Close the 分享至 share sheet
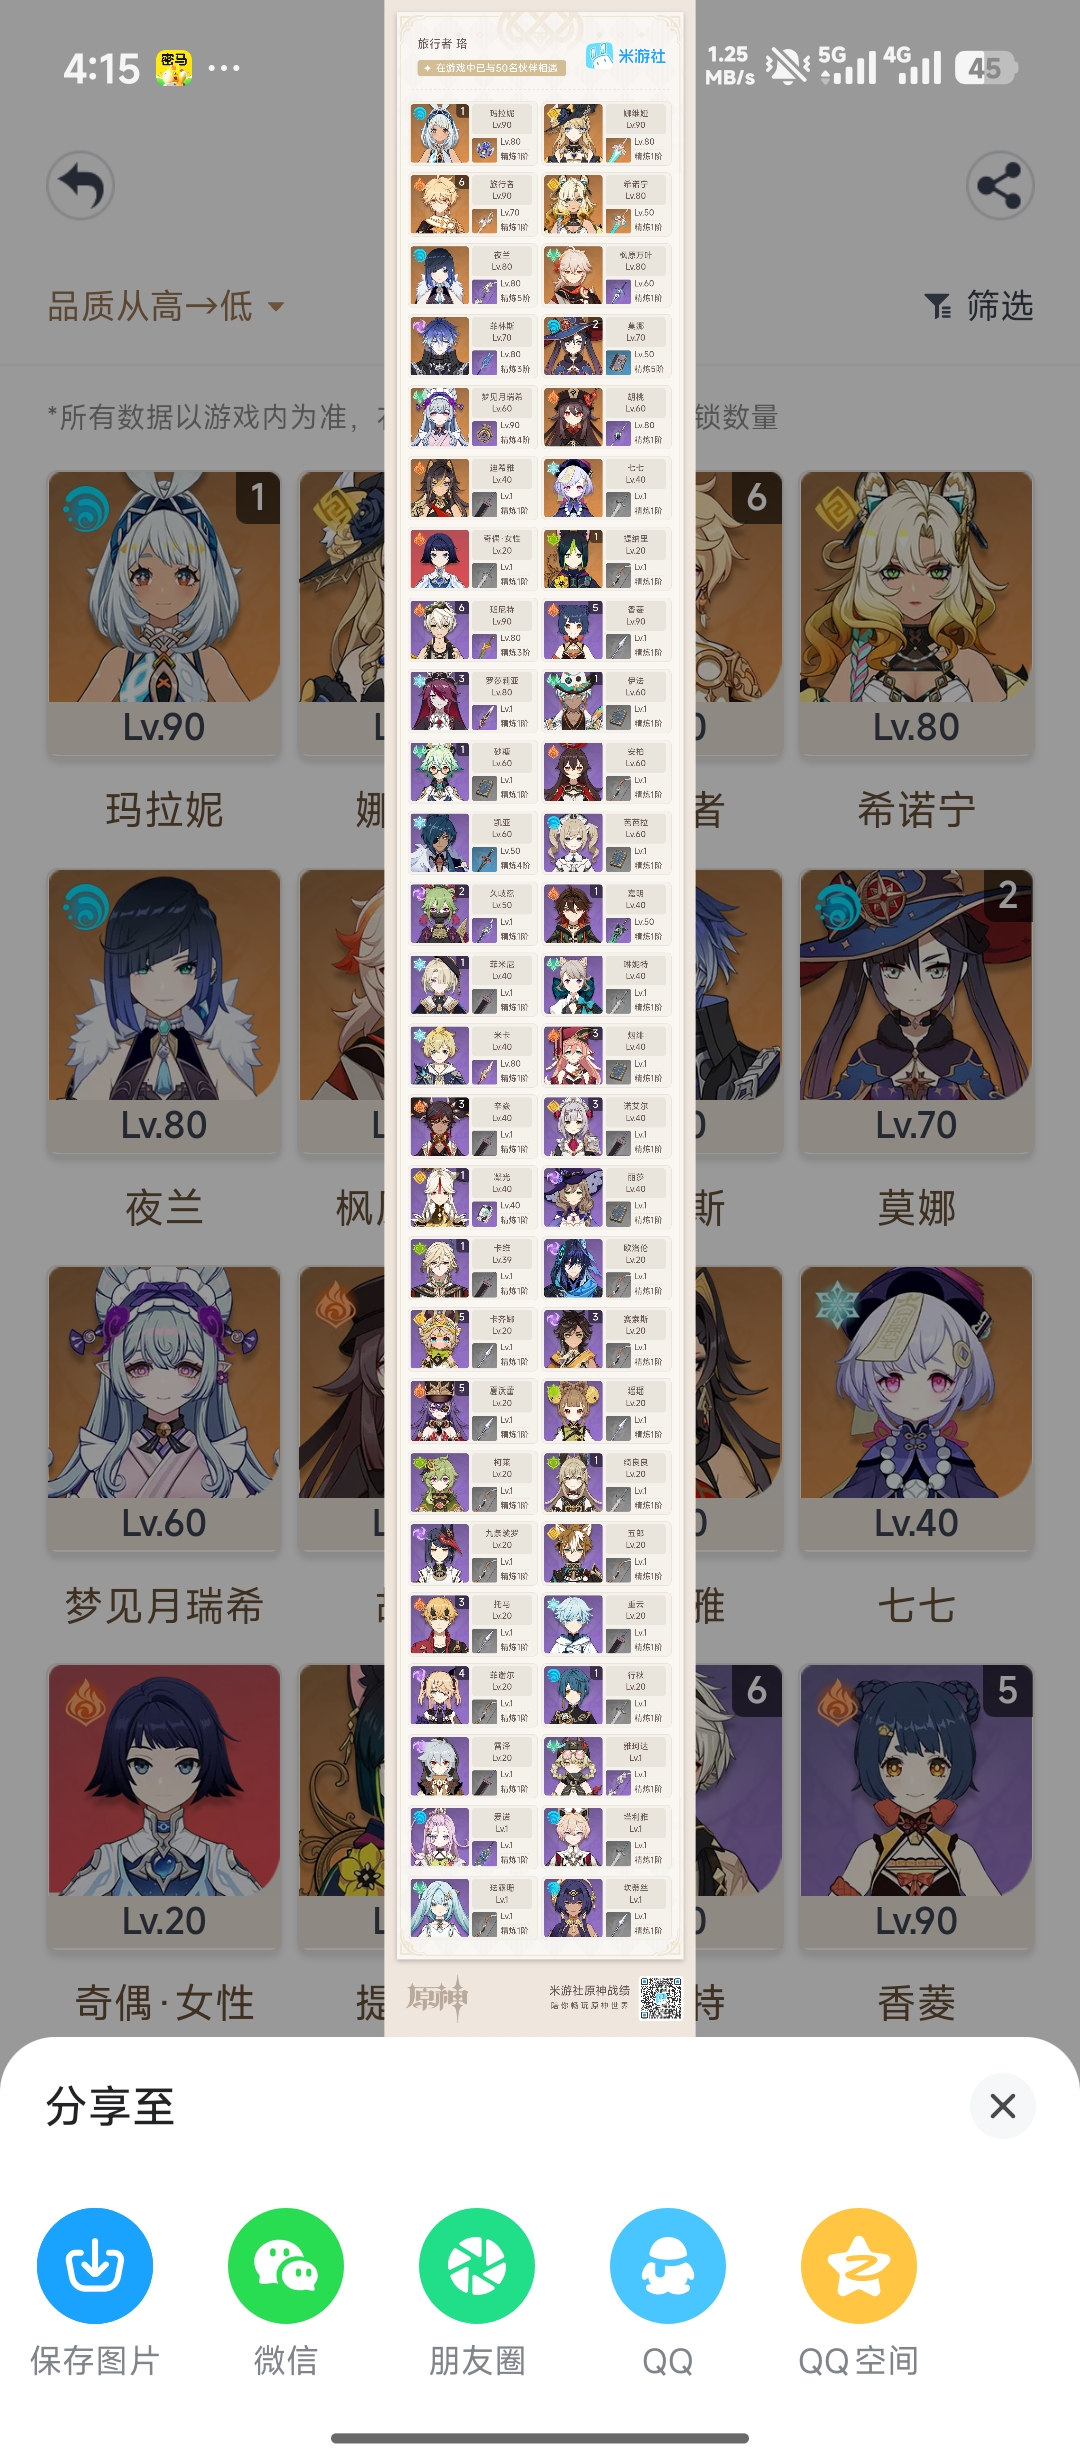This screenshot has width=1080, height=2460. tap(1002, 2105)
